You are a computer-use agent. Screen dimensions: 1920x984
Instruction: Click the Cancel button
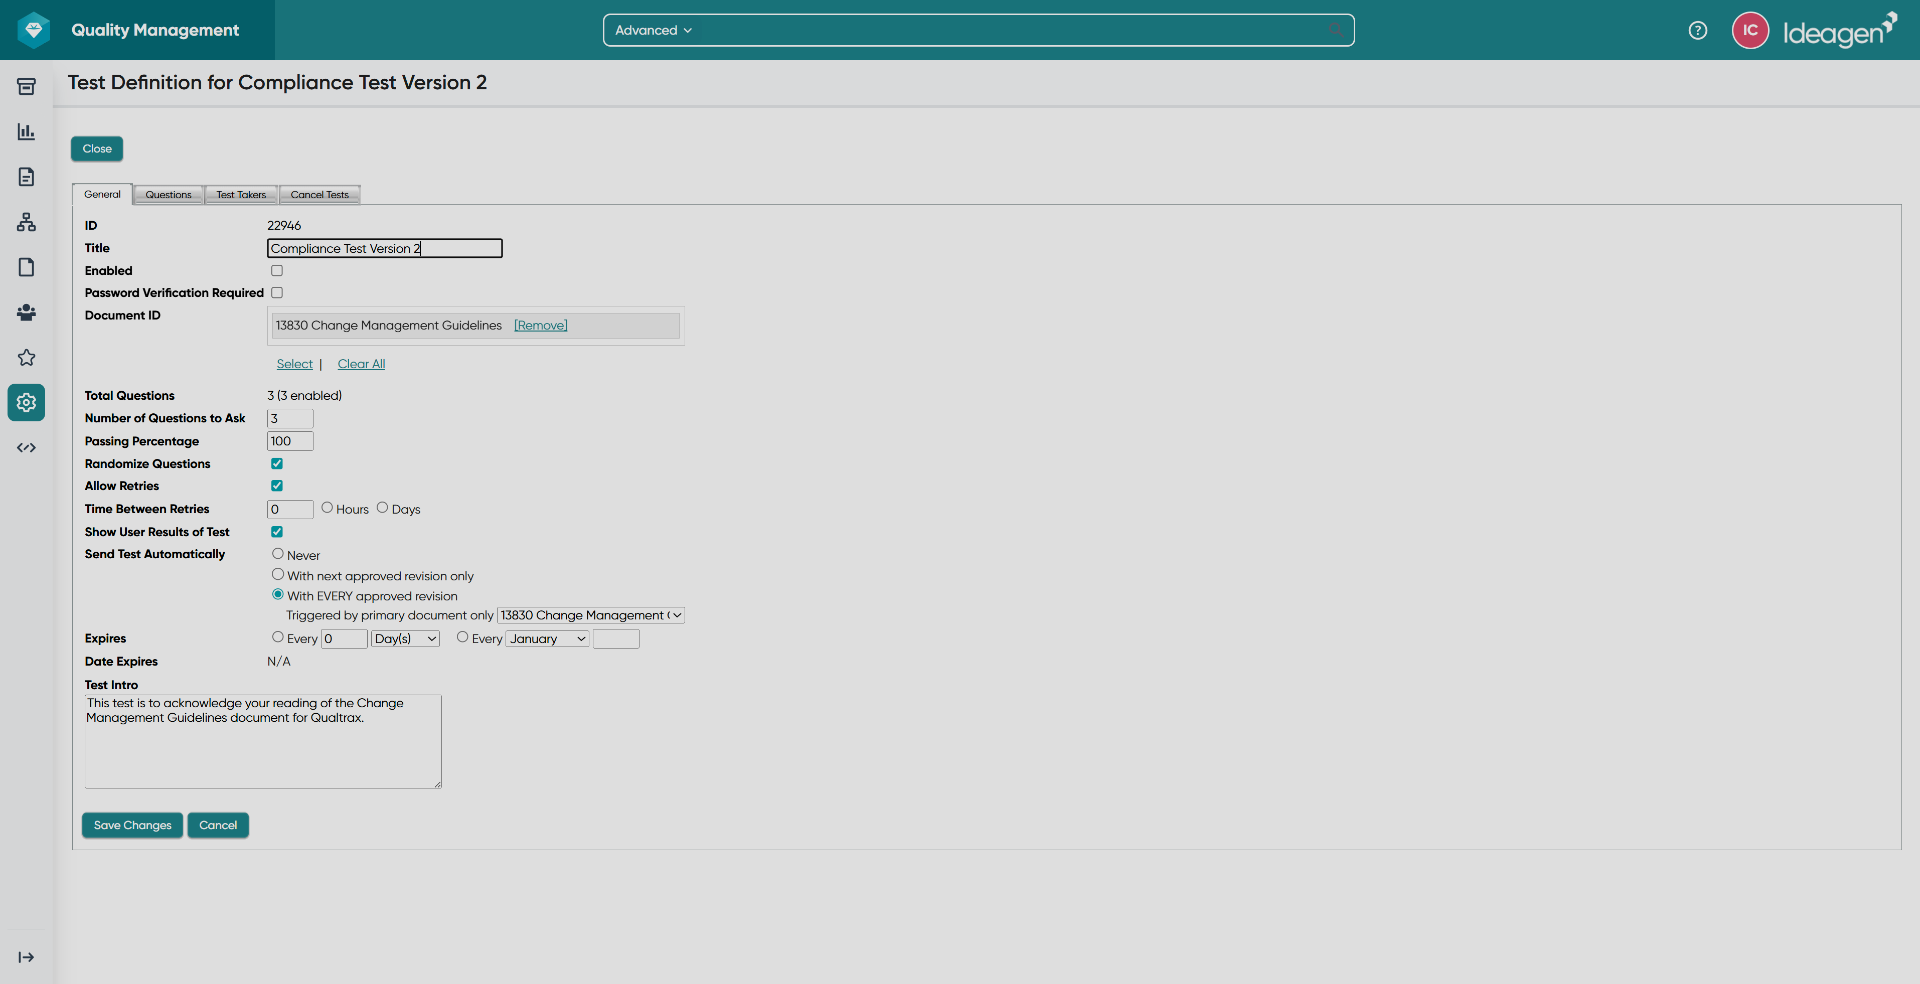218,825
